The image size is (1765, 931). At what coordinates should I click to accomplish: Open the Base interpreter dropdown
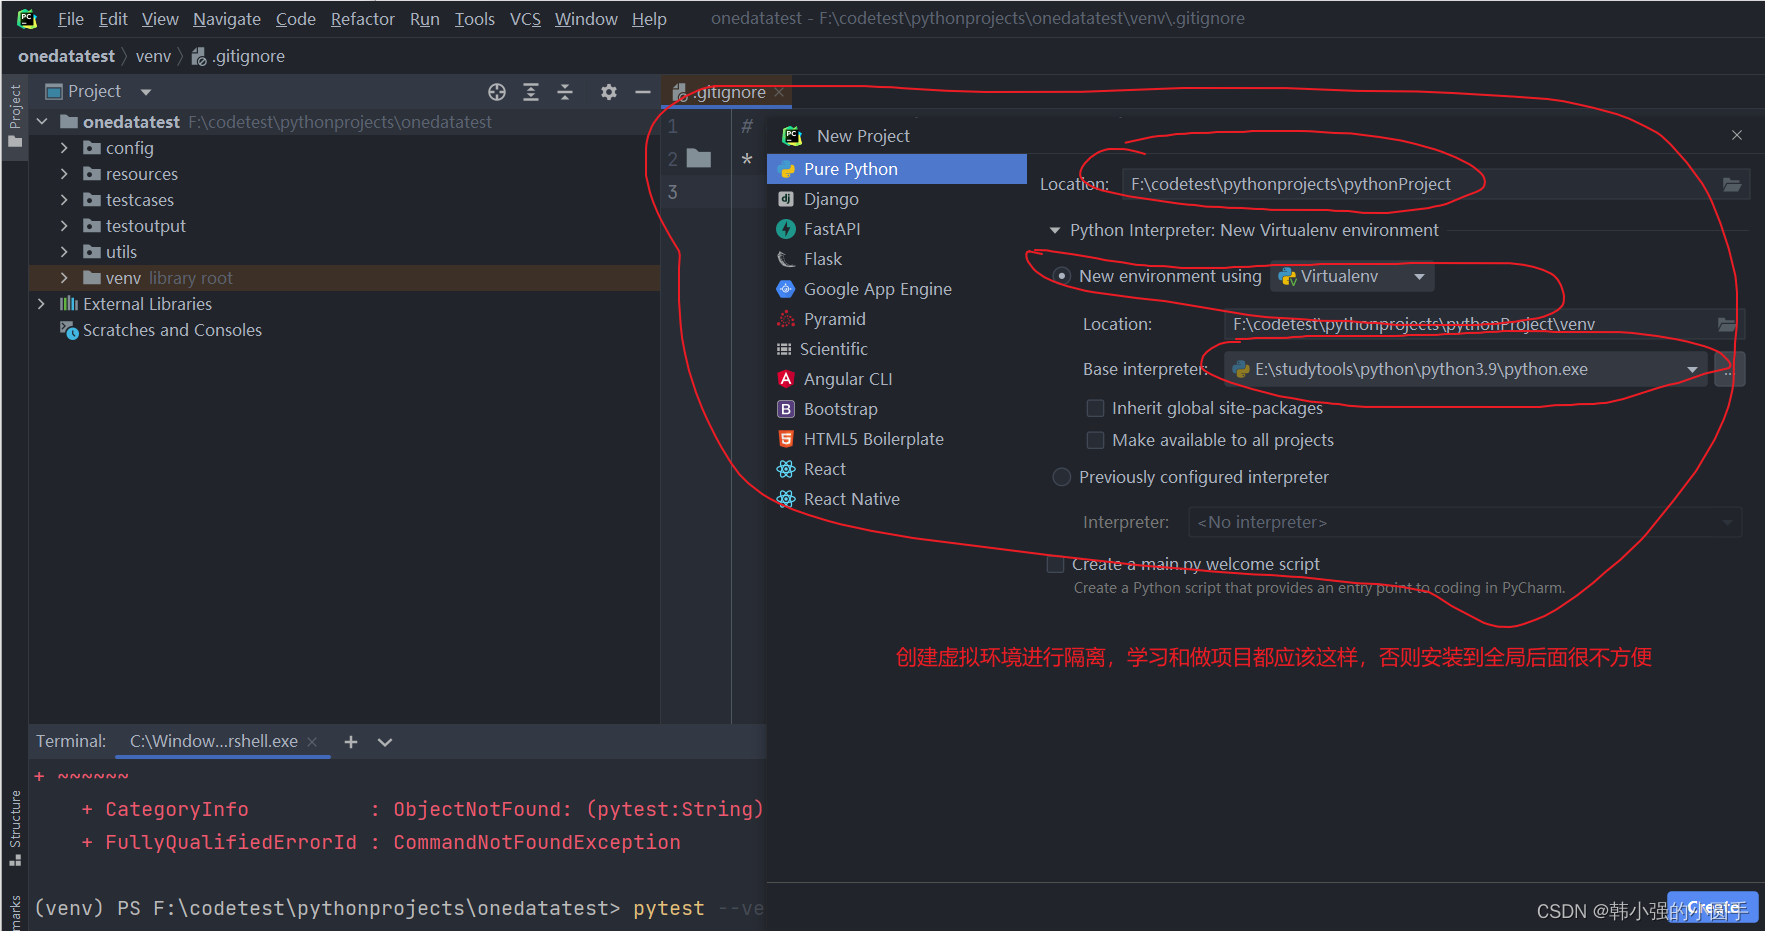click(1466, 370)
